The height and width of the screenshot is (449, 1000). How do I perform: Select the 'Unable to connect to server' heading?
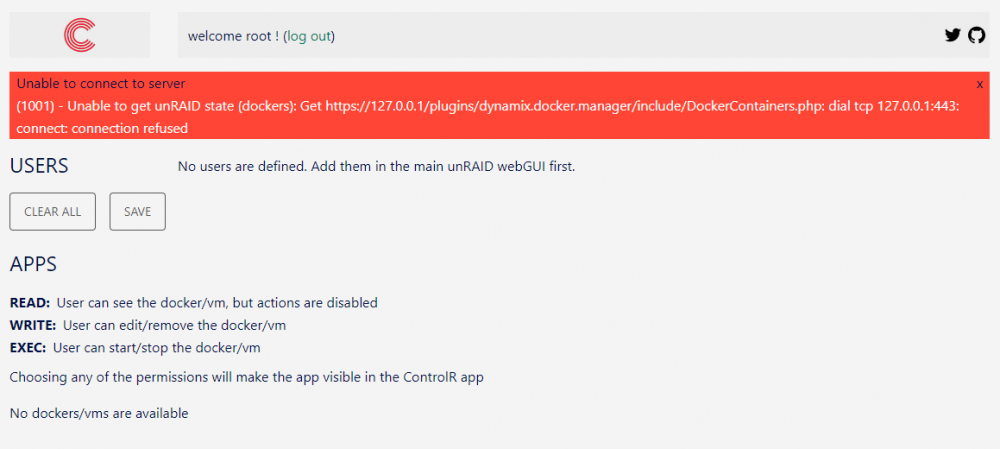point(101,84)
